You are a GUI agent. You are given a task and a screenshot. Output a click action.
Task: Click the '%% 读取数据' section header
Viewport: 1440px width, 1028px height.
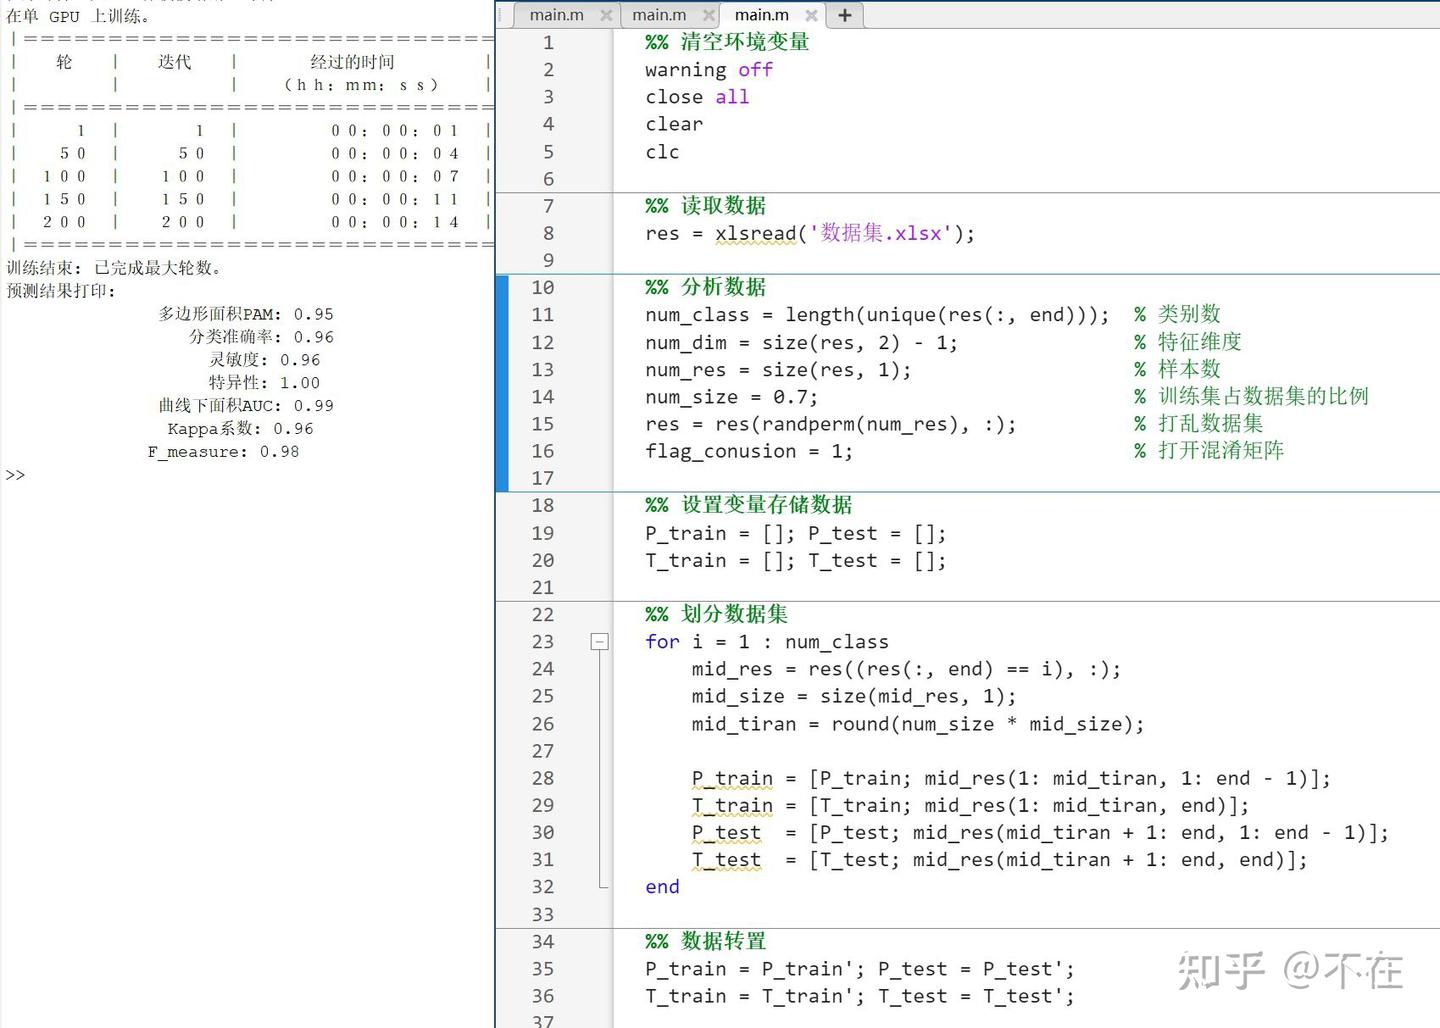click(x=705, y=206)
